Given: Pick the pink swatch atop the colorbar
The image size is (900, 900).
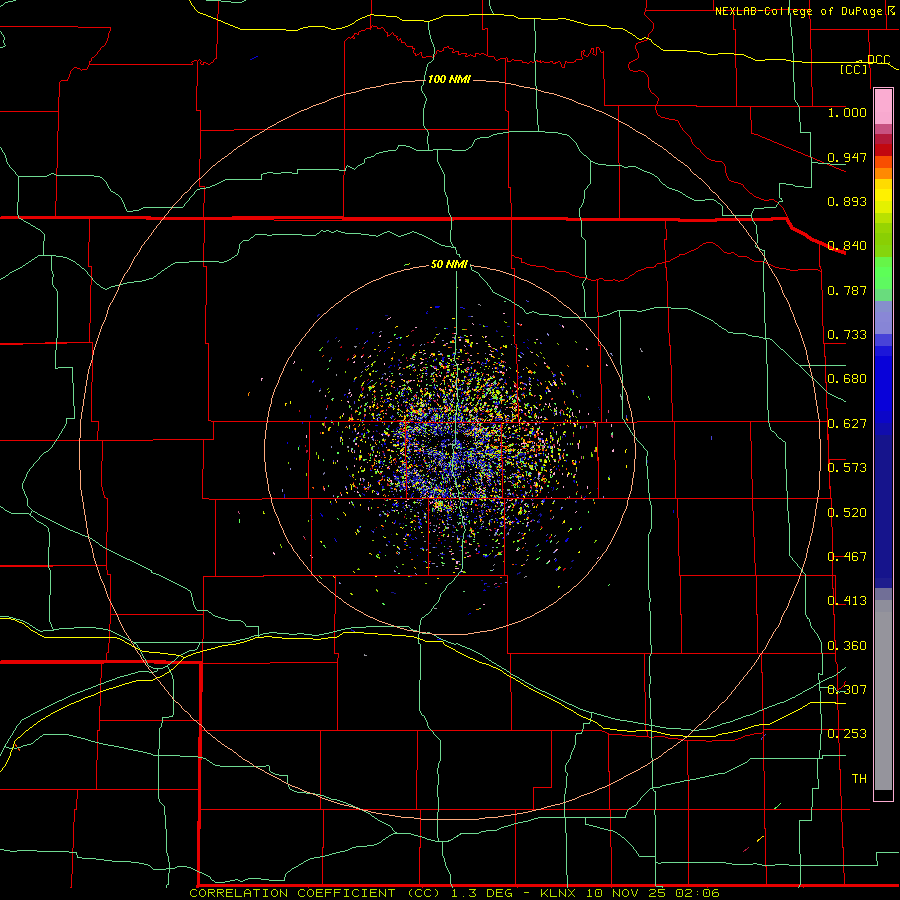Looking at the screenshot, I should [x=883, y=106].
